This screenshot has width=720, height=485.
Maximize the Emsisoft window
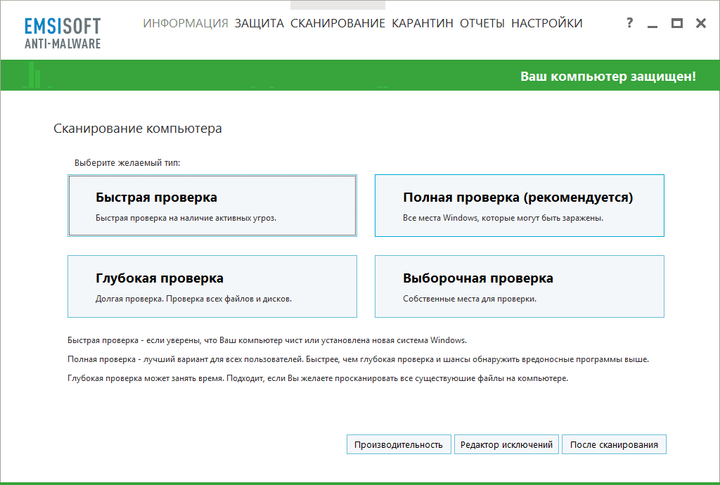(x=677, y=23)
